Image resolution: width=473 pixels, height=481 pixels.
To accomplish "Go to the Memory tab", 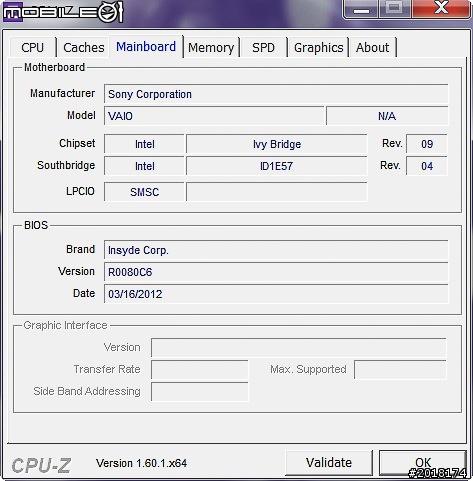I will point(211,47).
